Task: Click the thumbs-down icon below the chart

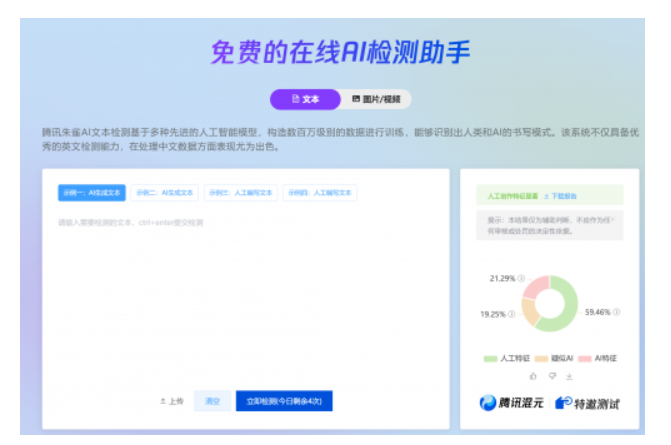Action: pos(550,376)
